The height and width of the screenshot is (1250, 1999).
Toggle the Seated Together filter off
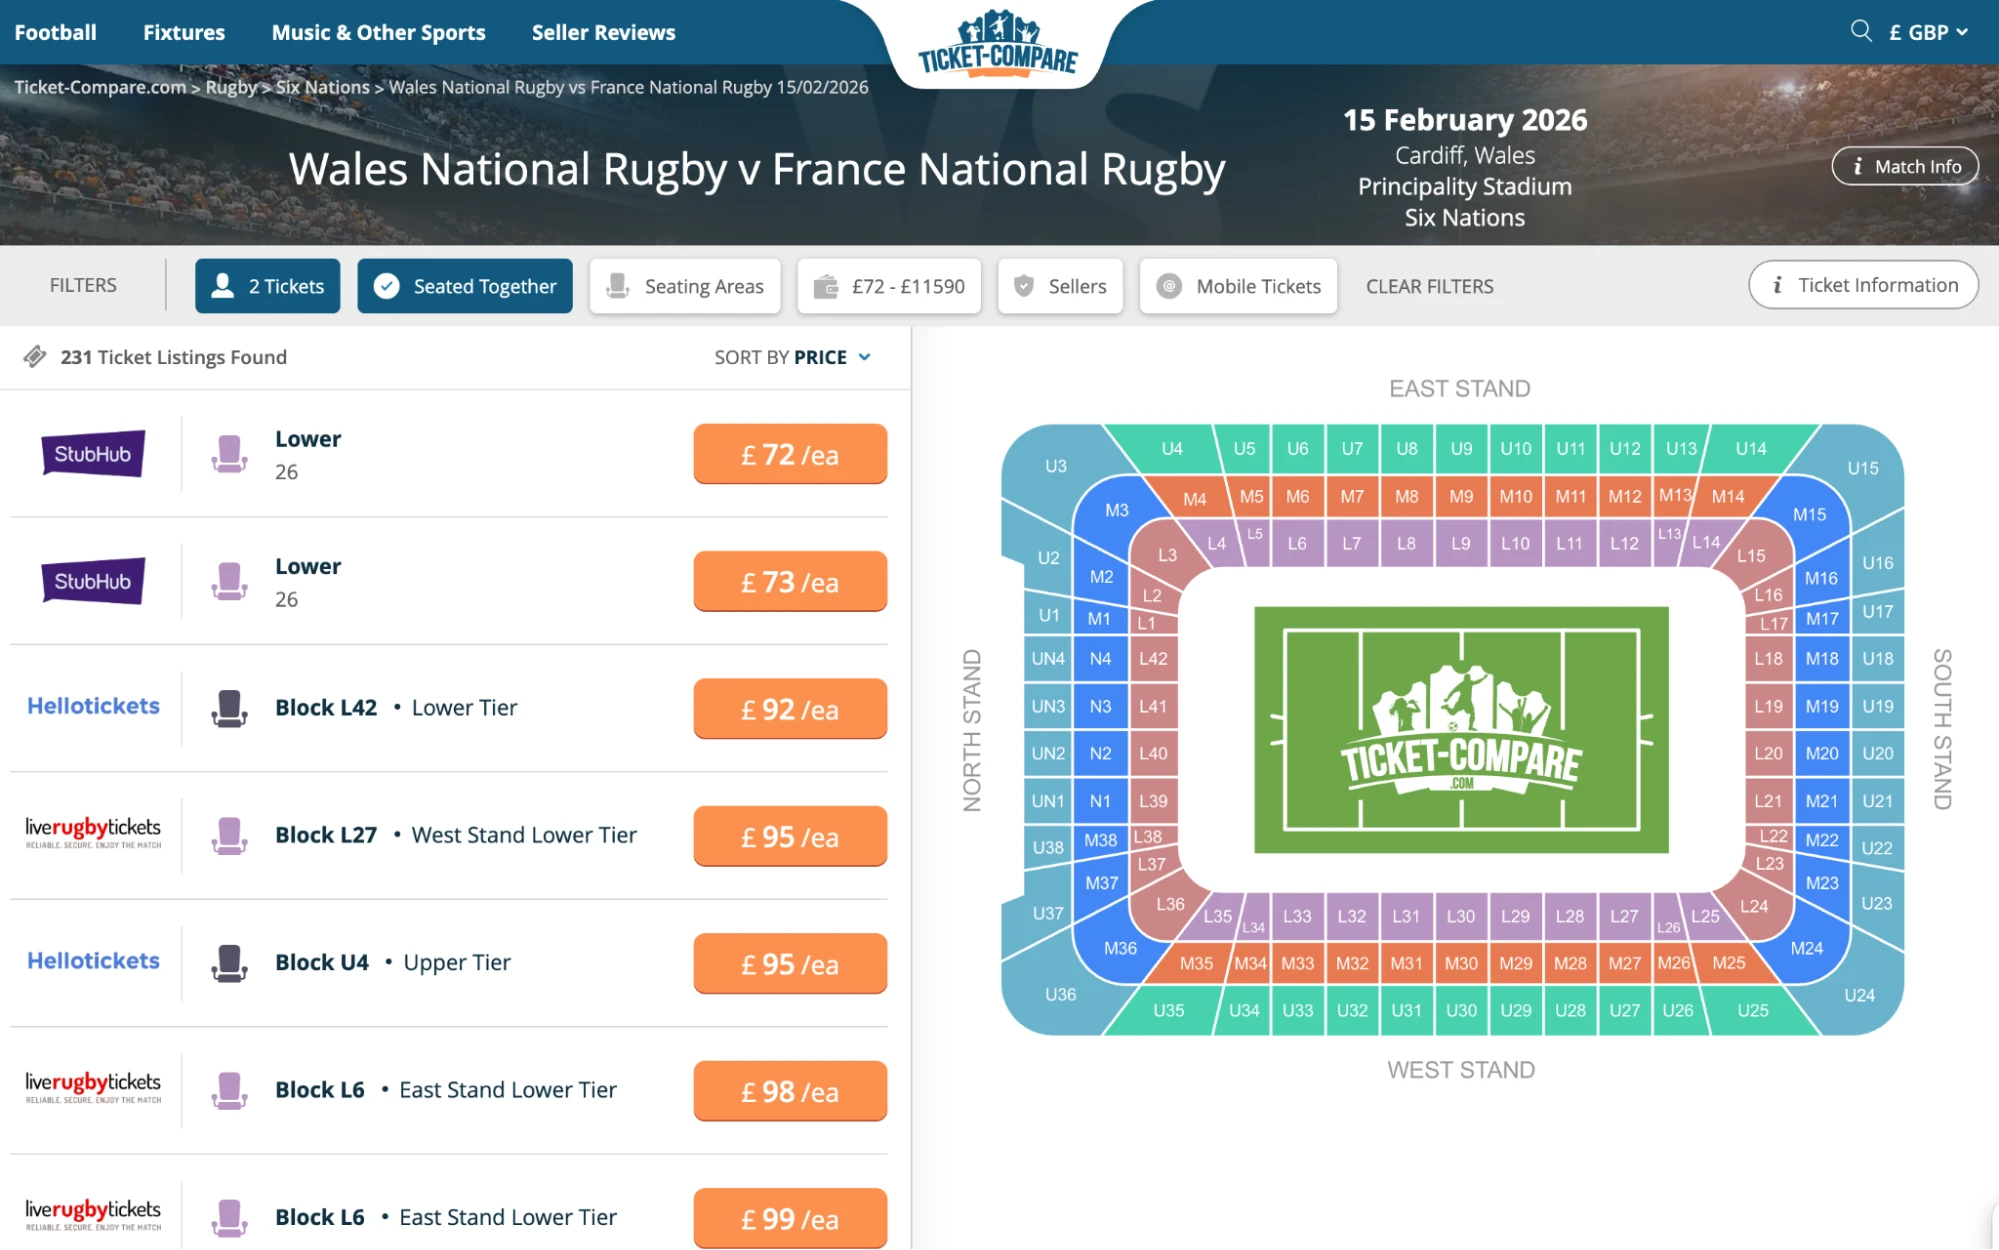[464, 286]
